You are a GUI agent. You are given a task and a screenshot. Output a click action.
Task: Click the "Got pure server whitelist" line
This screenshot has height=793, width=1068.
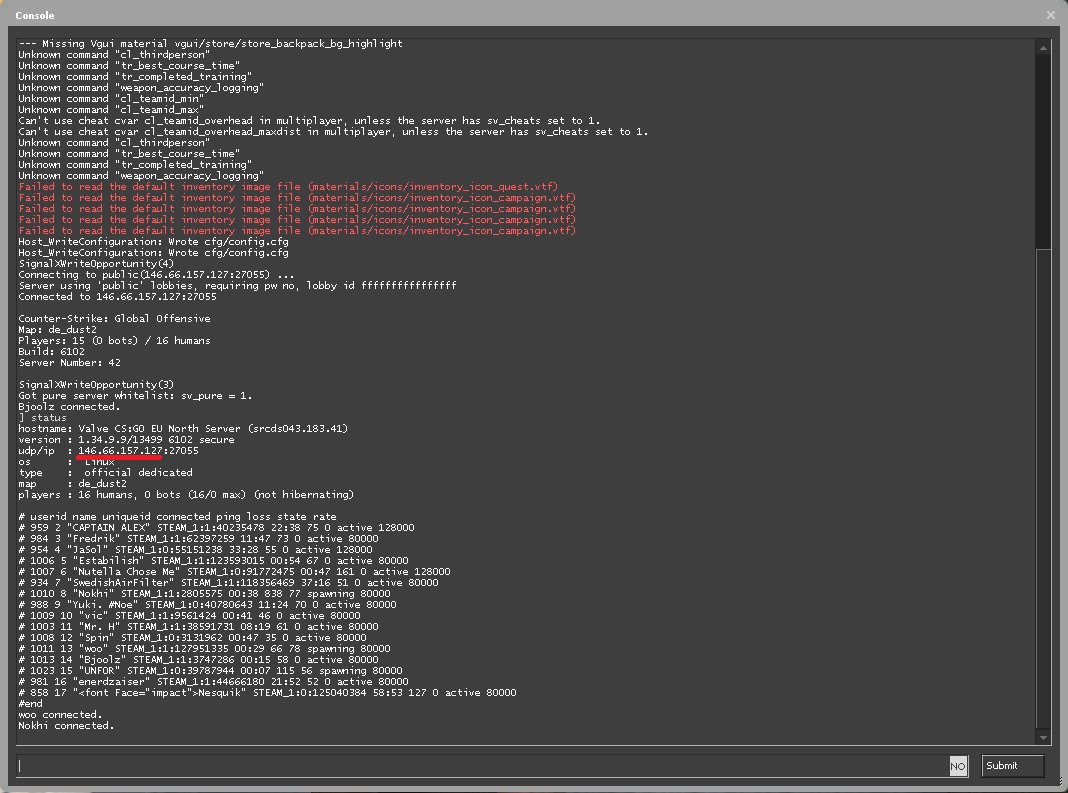click(135, 396)
